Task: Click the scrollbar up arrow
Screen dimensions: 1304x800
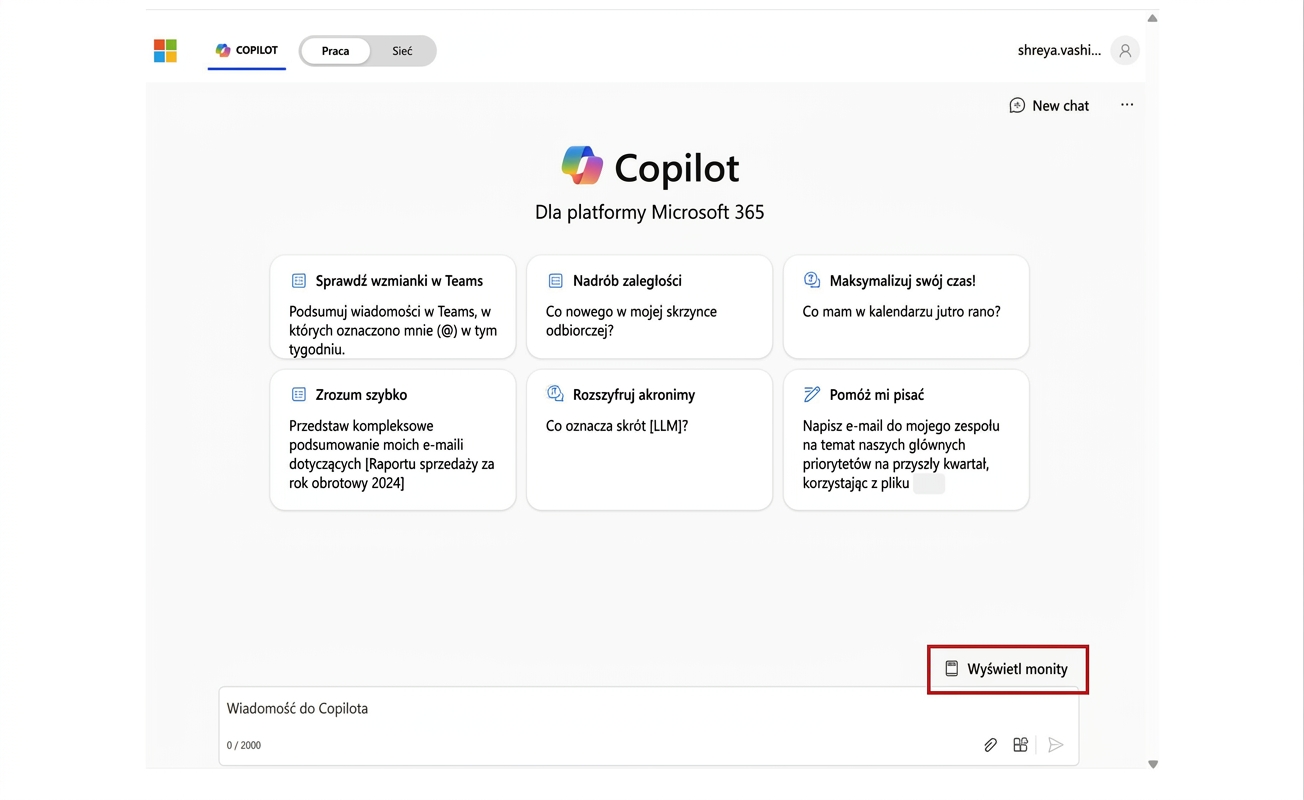Action: [1152, 18]
